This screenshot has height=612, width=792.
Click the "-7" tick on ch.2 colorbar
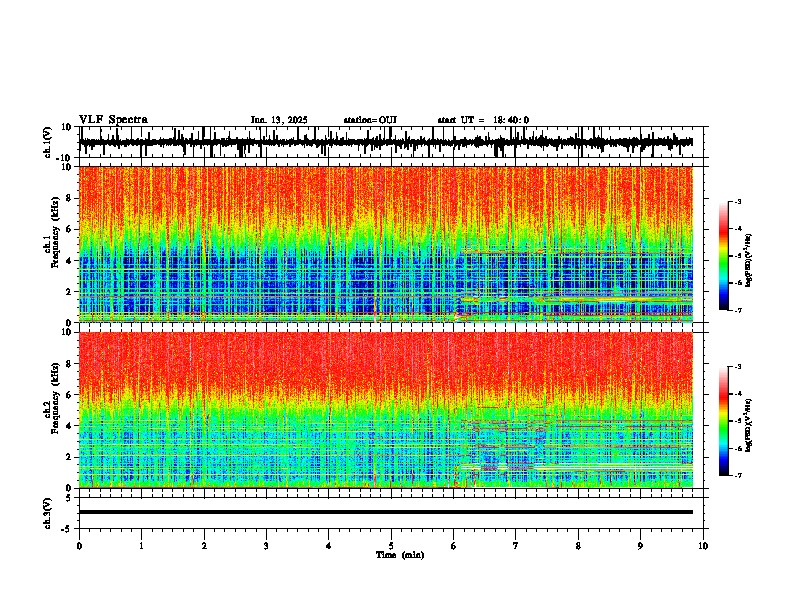pyautogui.click(x=737, y=475)
